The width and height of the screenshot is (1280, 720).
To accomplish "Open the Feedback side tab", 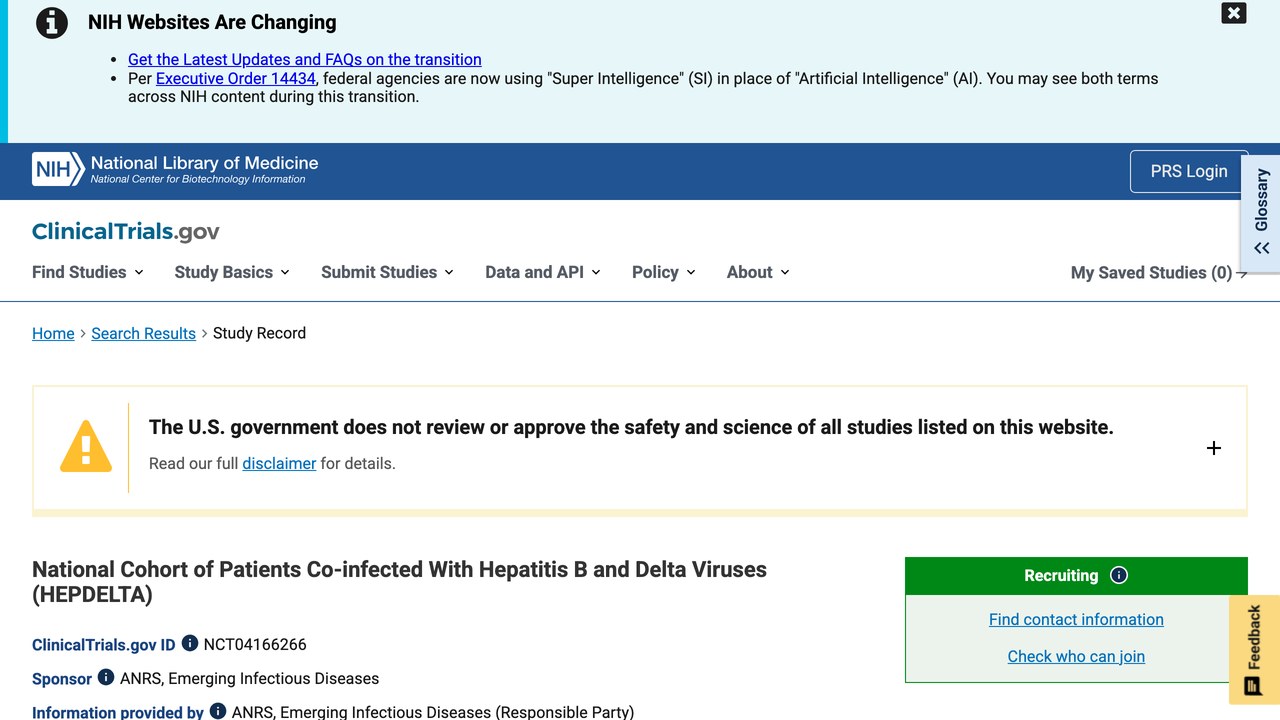I will (x=1254, y=650).
